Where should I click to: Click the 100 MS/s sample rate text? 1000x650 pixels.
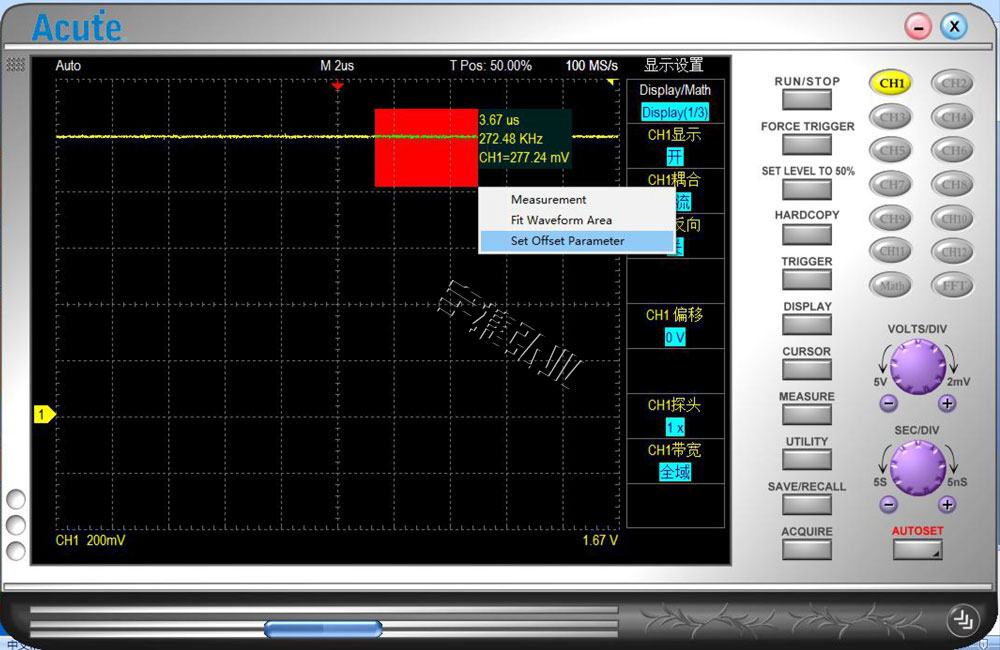point(591,66)
